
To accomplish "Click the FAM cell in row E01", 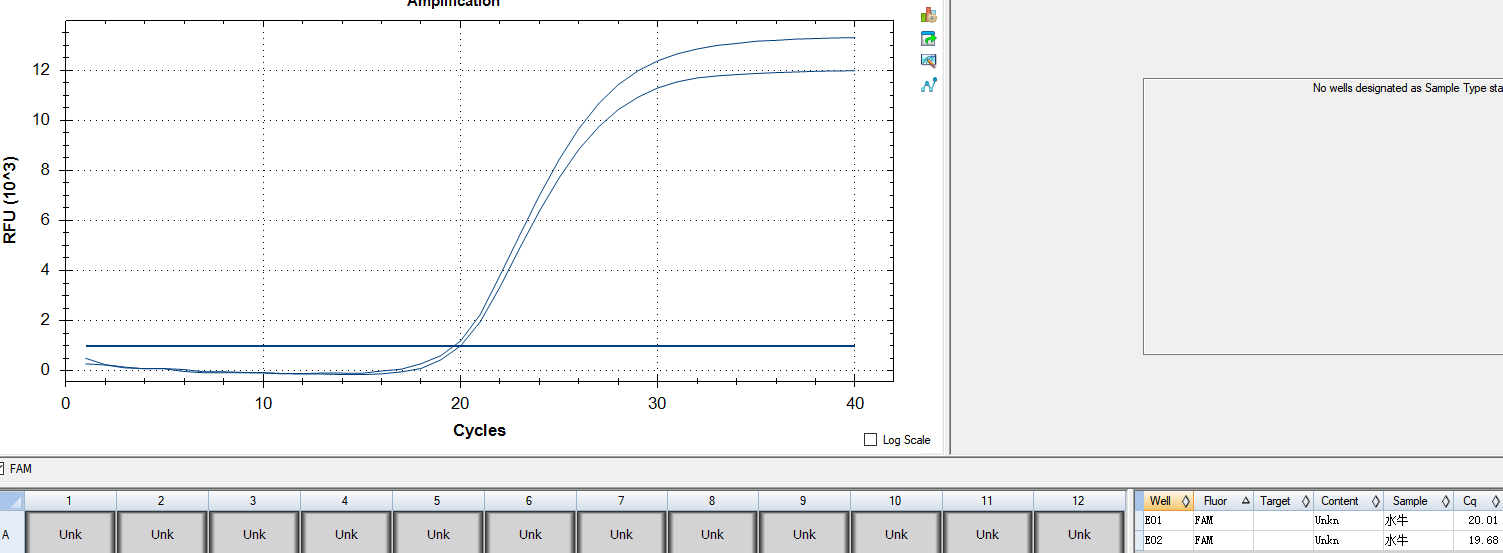I will (1222, 520).
